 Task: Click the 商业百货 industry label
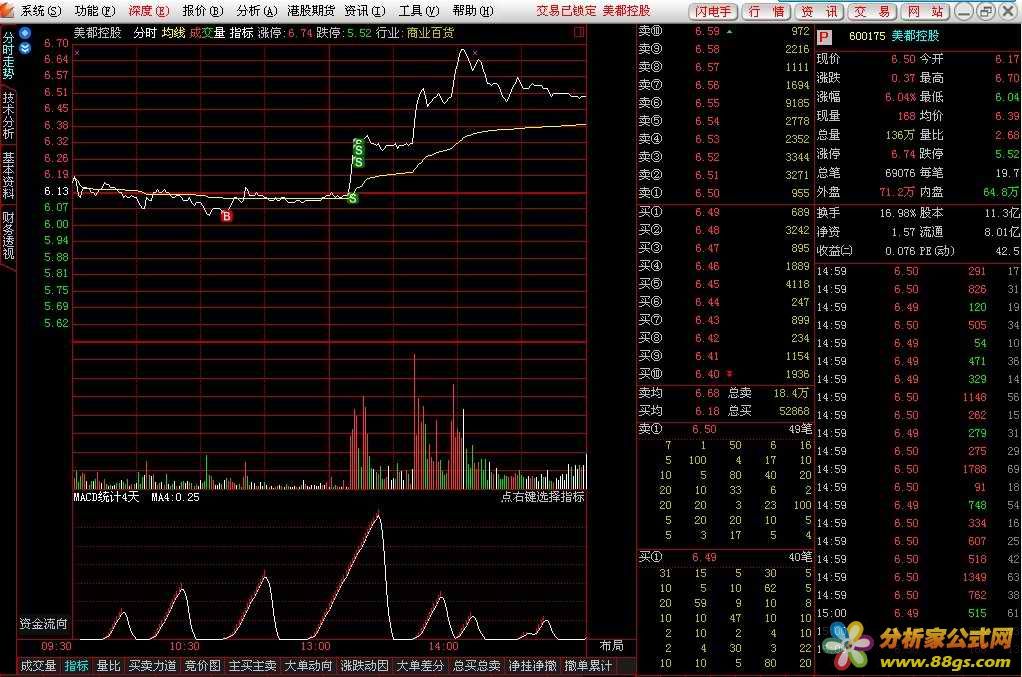click(x=430, y=33)
